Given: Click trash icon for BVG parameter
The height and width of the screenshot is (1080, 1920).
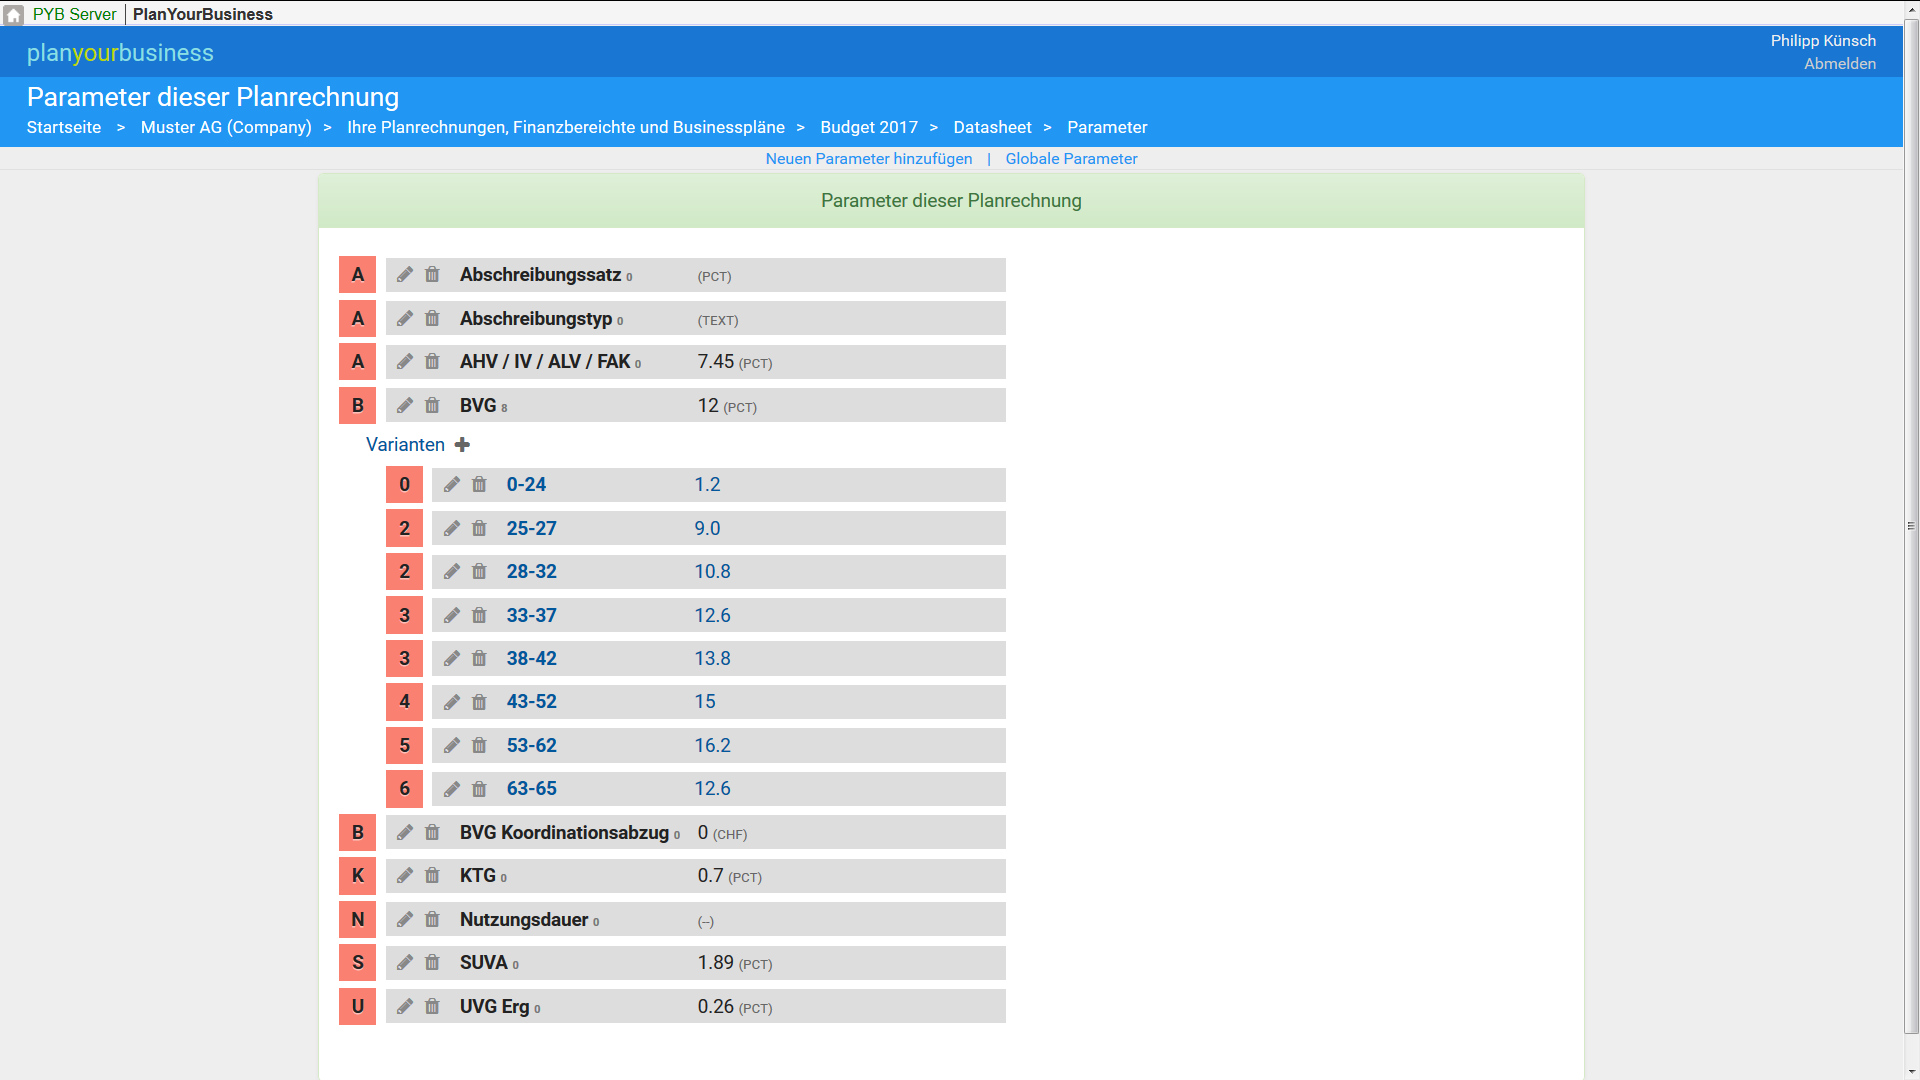Looking at the screenshot, I should pos(432,406).
